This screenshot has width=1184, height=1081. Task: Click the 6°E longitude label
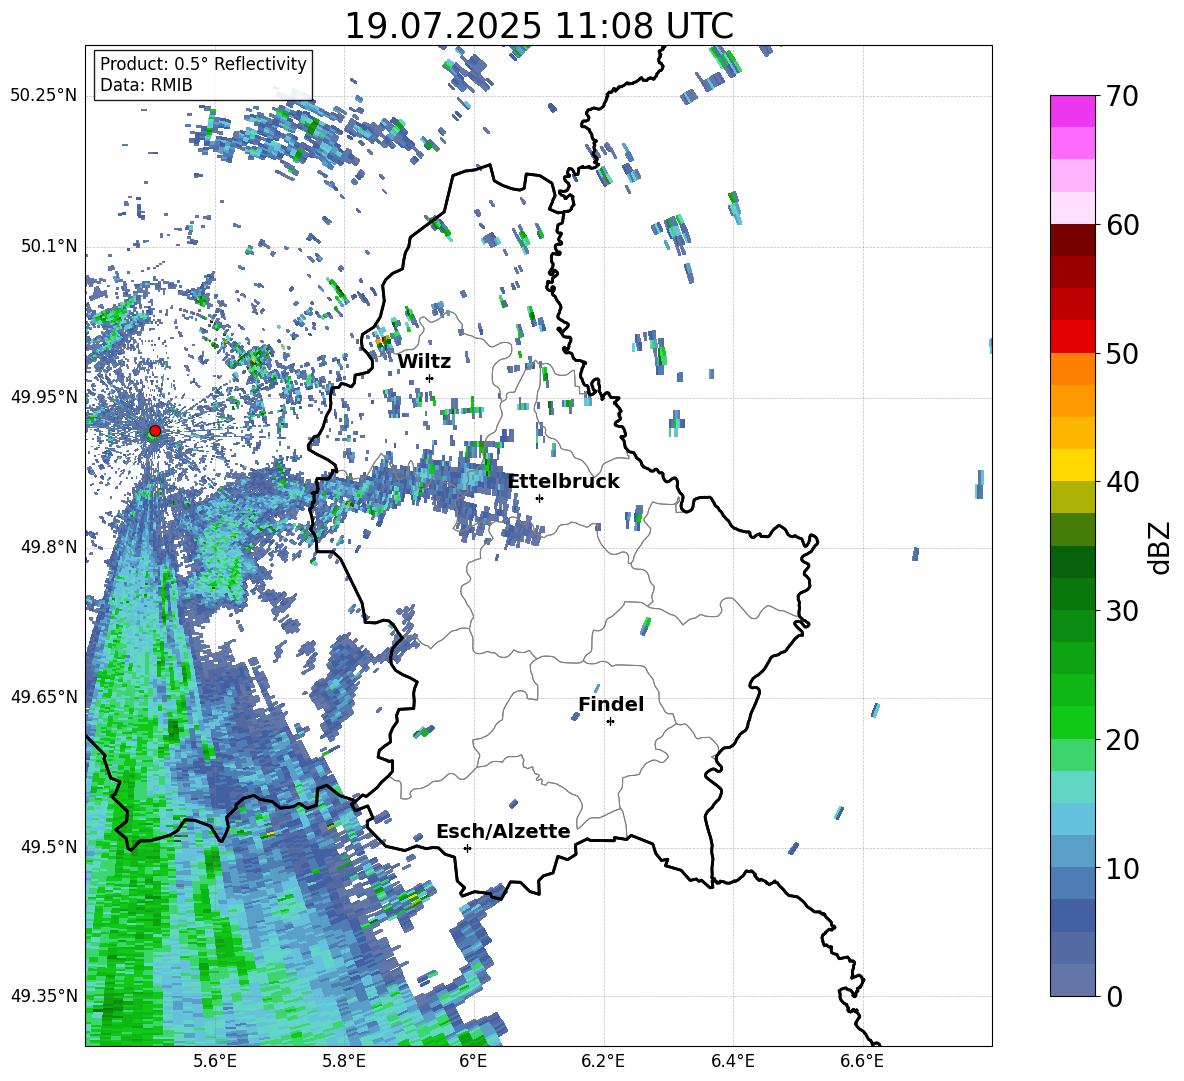point(473,1062)
